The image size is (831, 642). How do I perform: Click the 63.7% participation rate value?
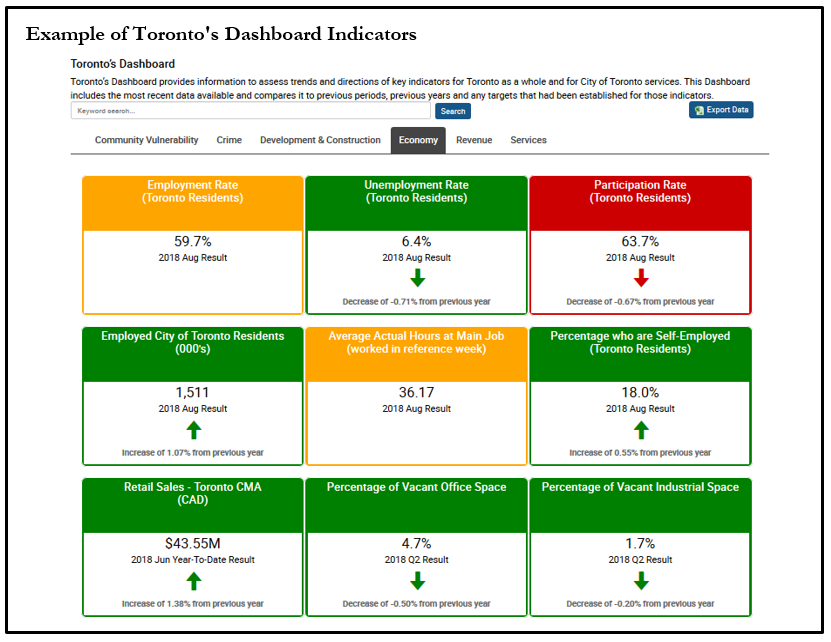coord(640,242)
